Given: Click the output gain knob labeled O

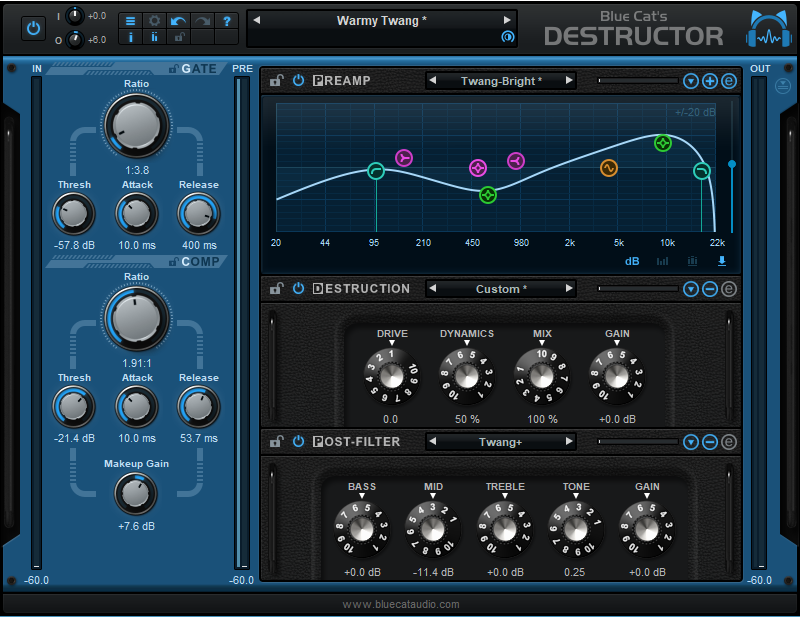Looking at the screenshot, I should coord(75,40).
